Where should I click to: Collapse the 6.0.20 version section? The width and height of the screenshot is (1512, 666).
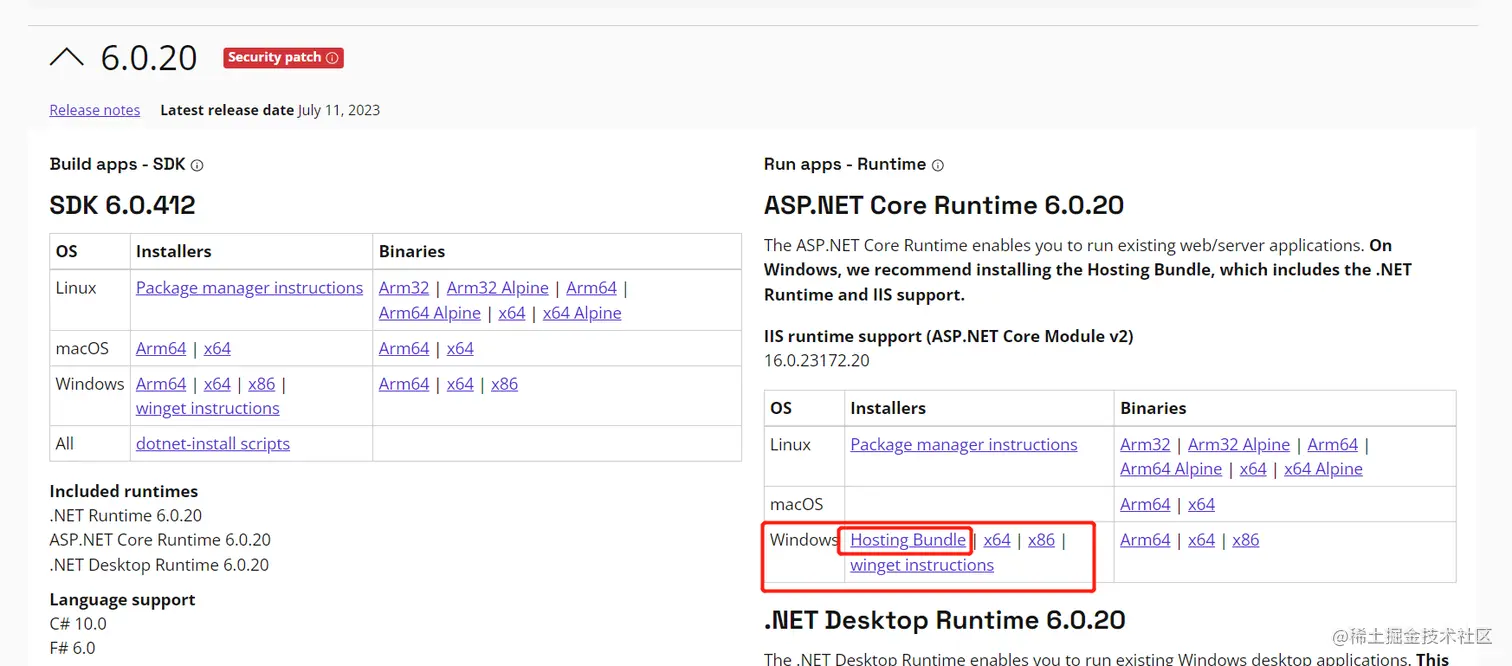[66, 58]
